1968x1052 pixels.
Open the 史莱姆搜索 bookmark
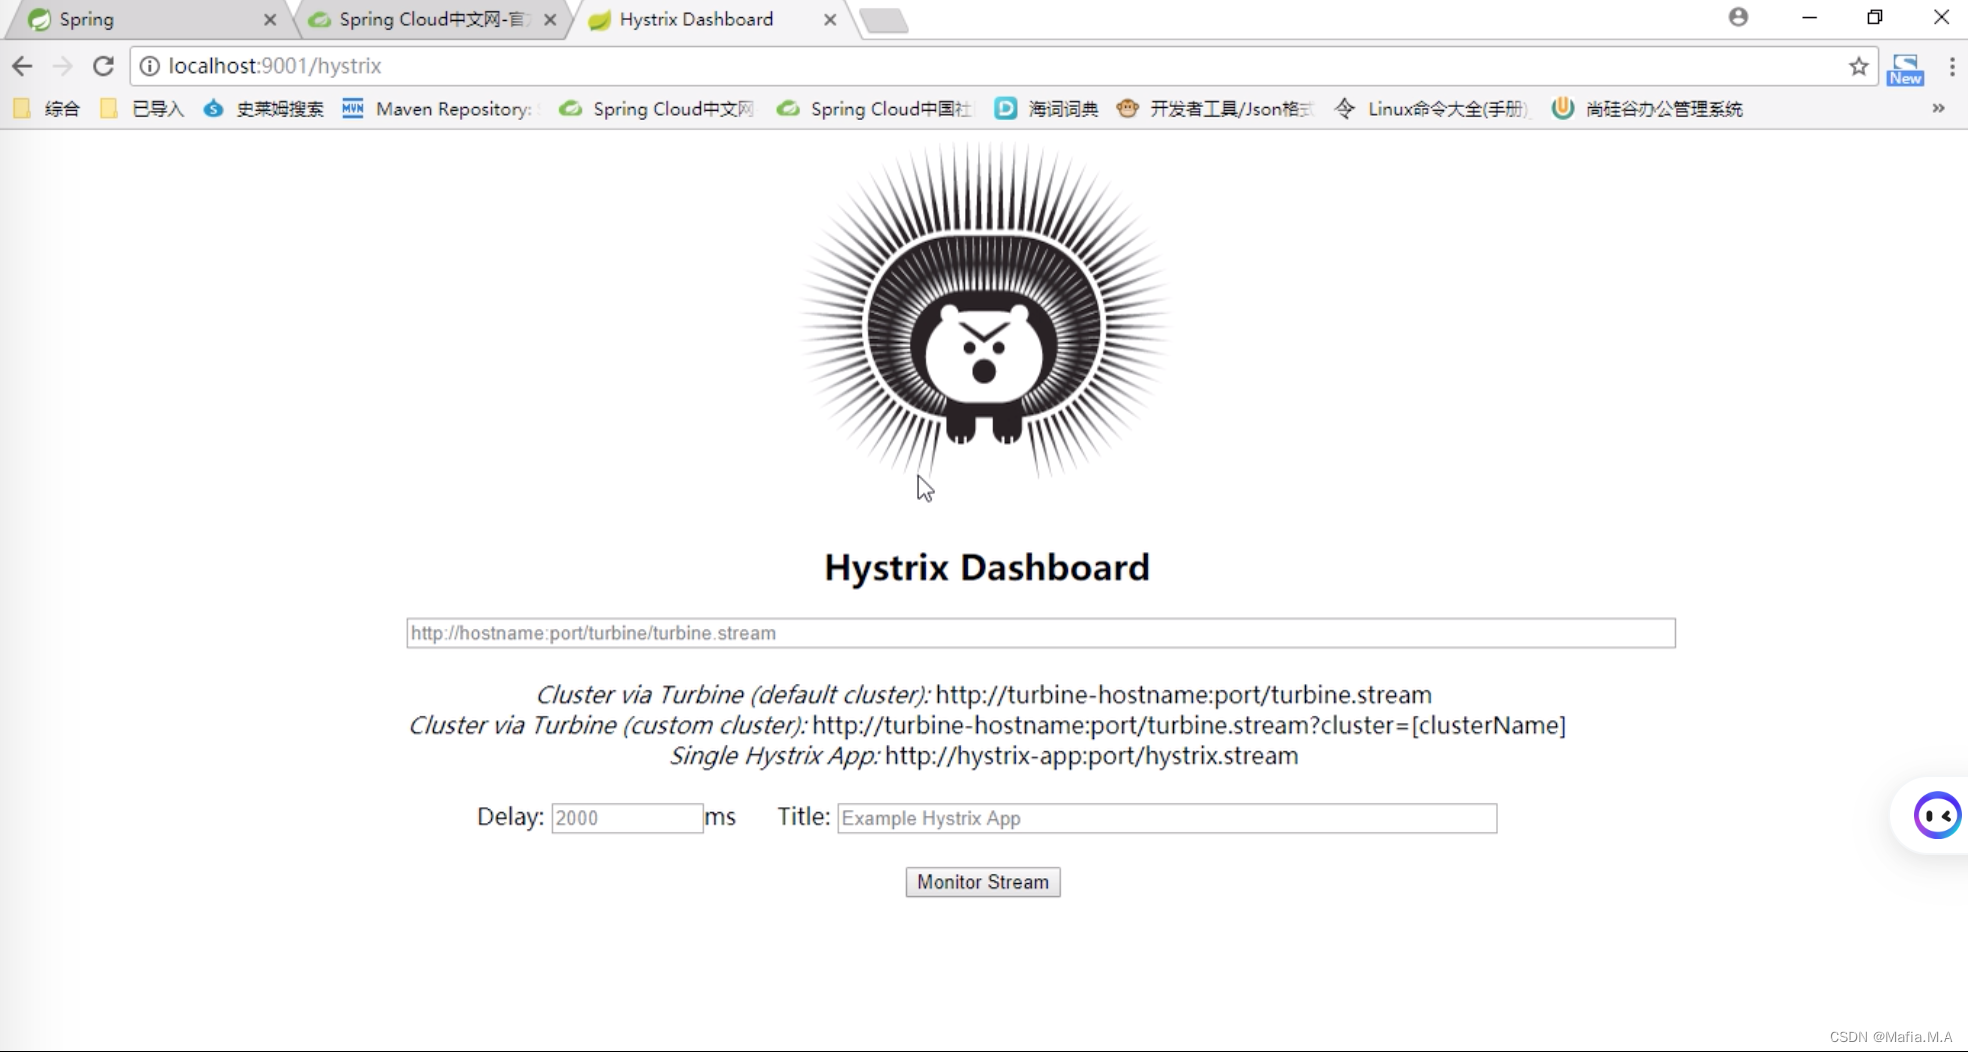coord(264,108)
